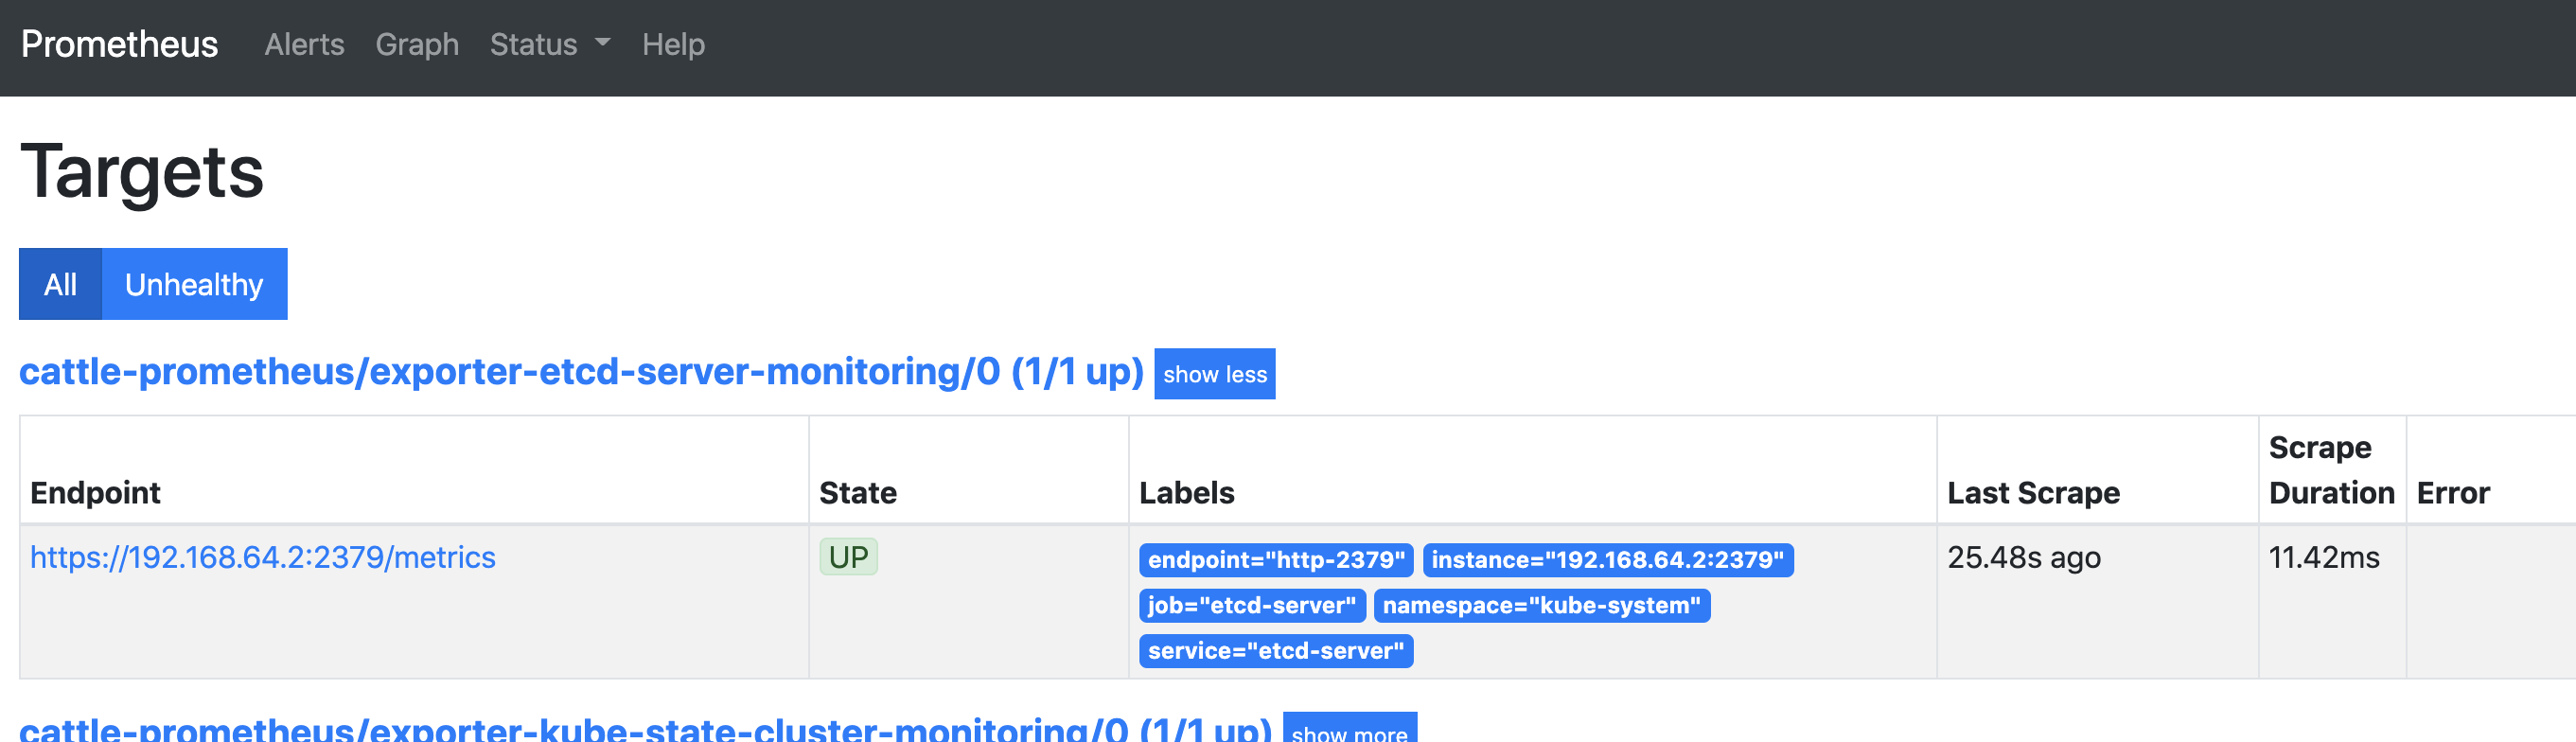Open the Help page
This screenshot has height=742, width=2576.
pos(673,44)
